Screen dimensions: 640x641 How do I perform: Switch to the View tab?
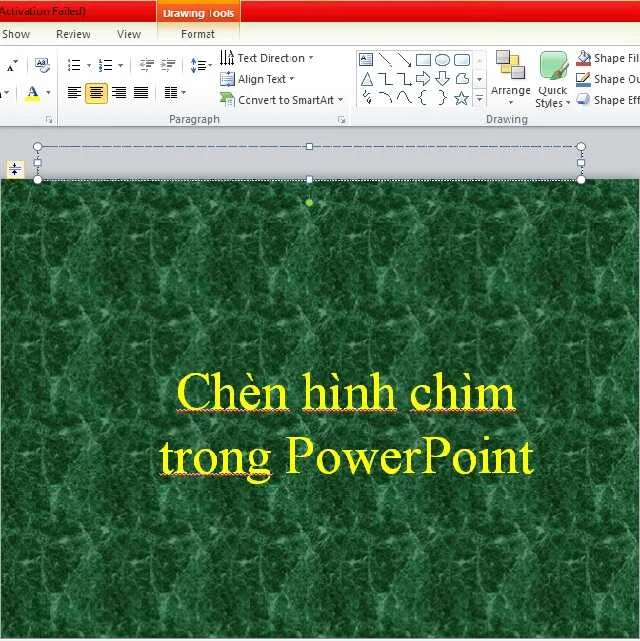(129, 34)
